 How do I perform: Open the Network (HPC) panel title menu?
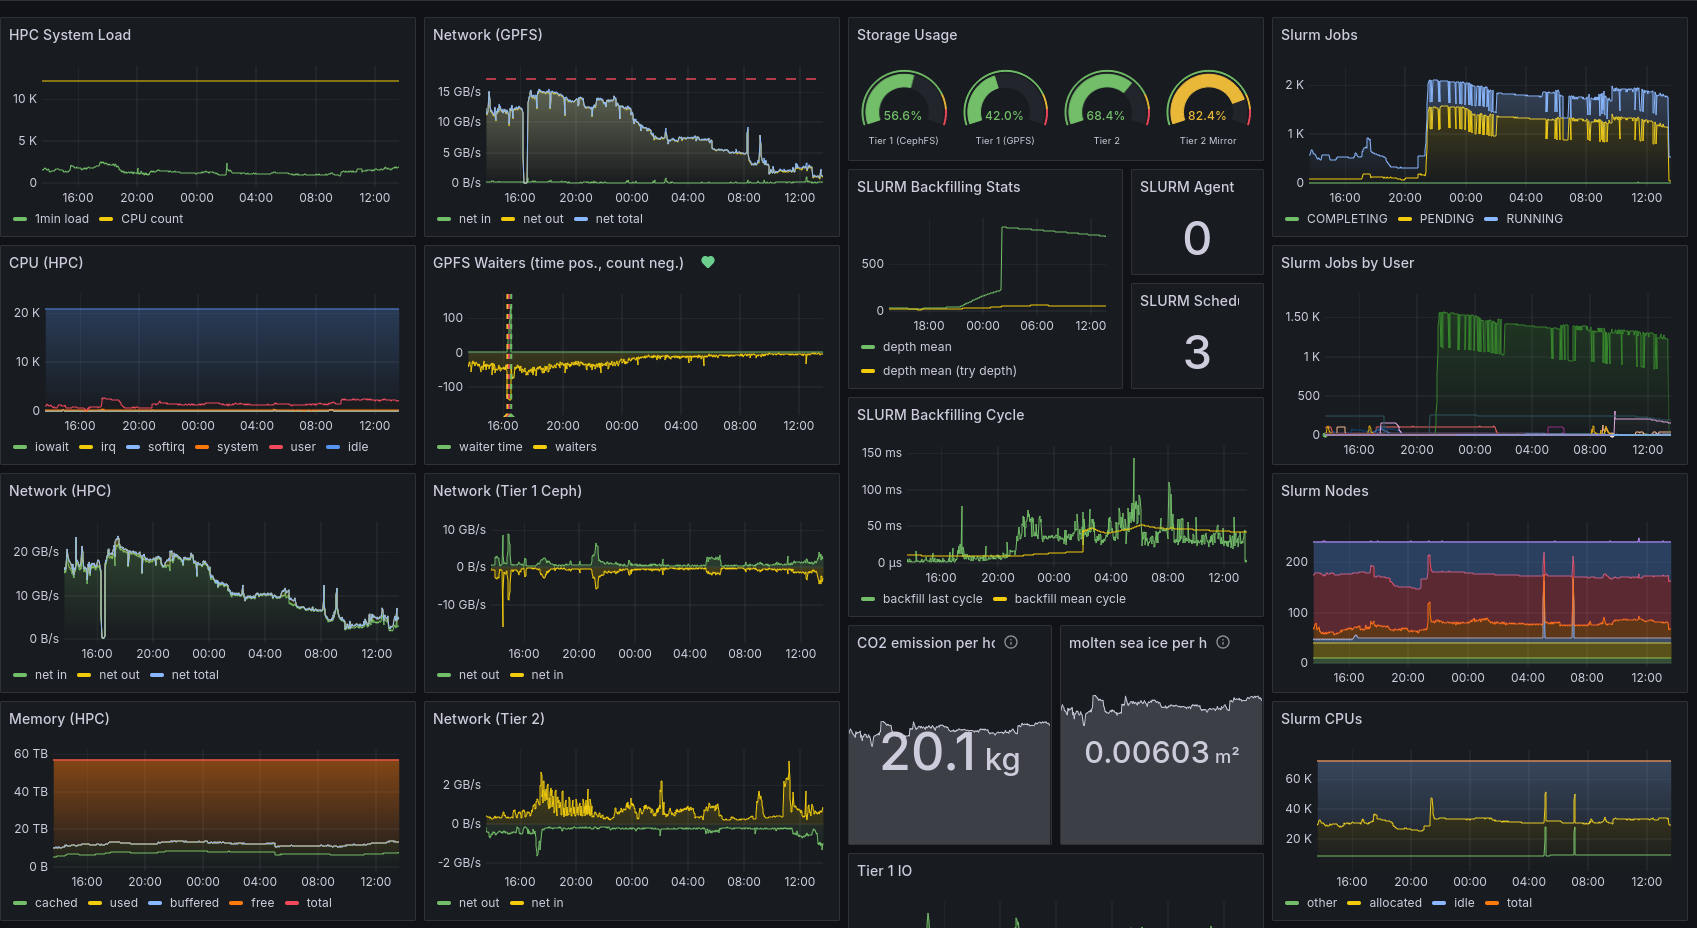point(60,491)
